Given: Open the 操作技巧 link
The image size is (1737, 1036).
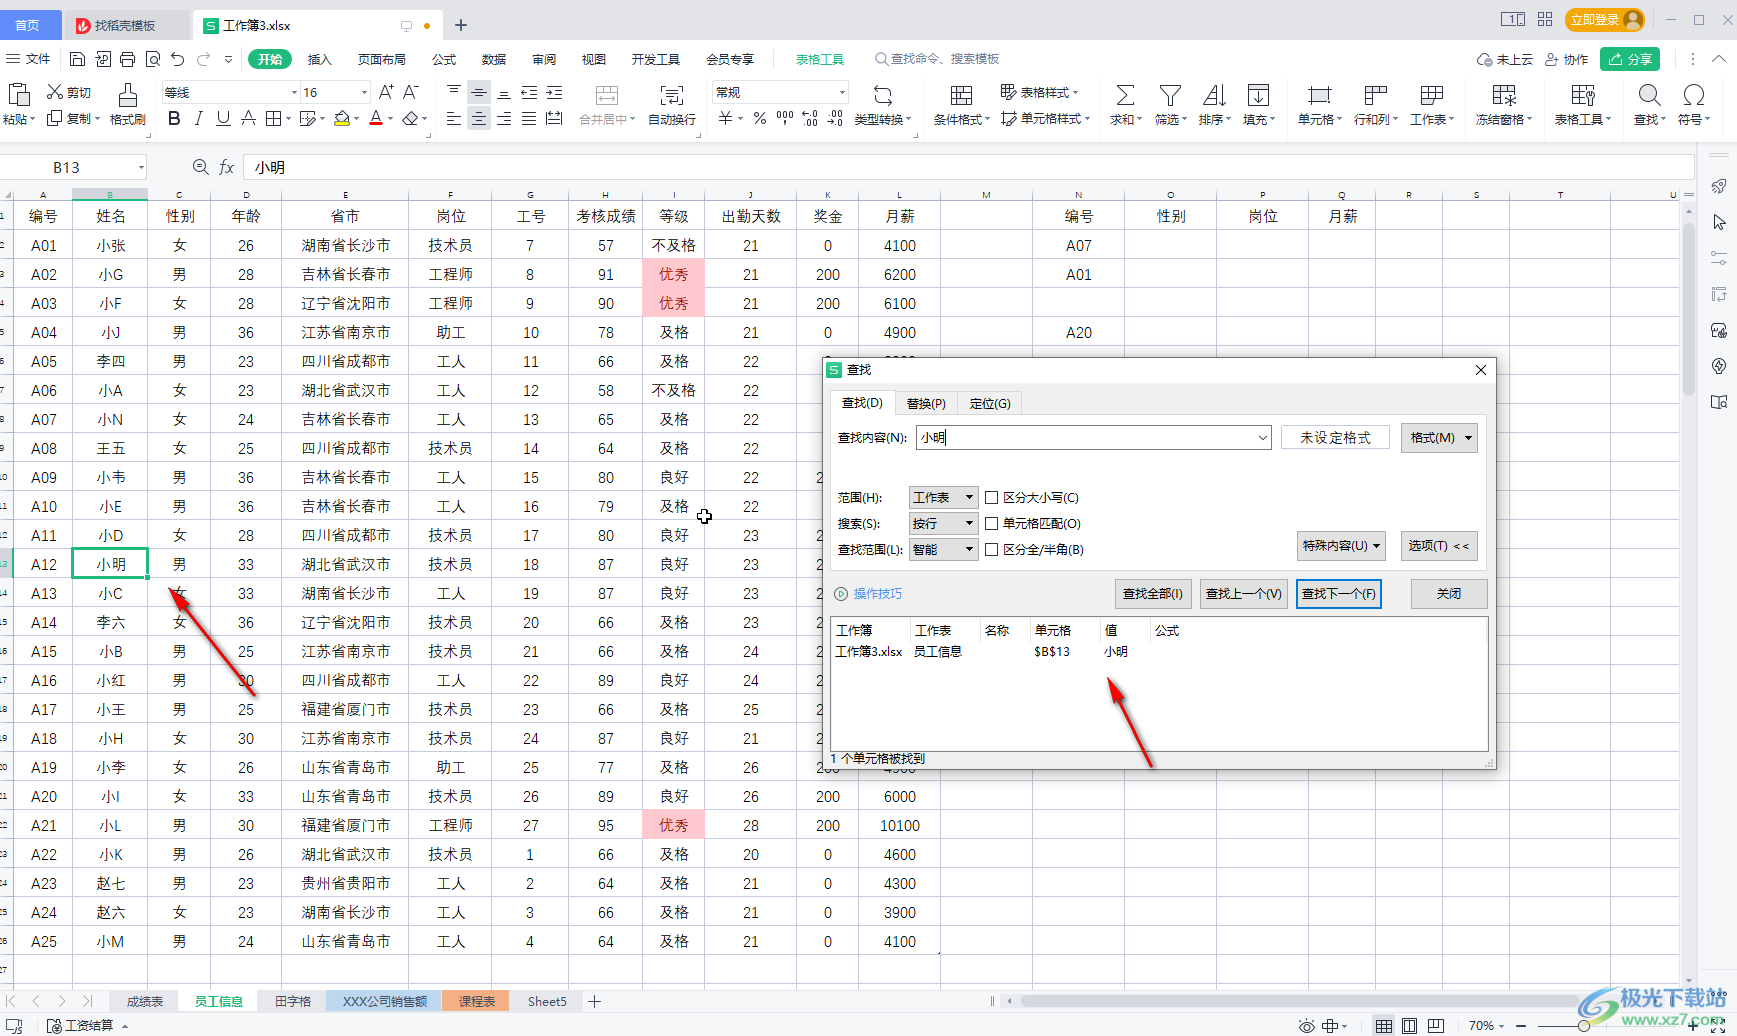Looking at the screenshot, I should click(877, 593).
